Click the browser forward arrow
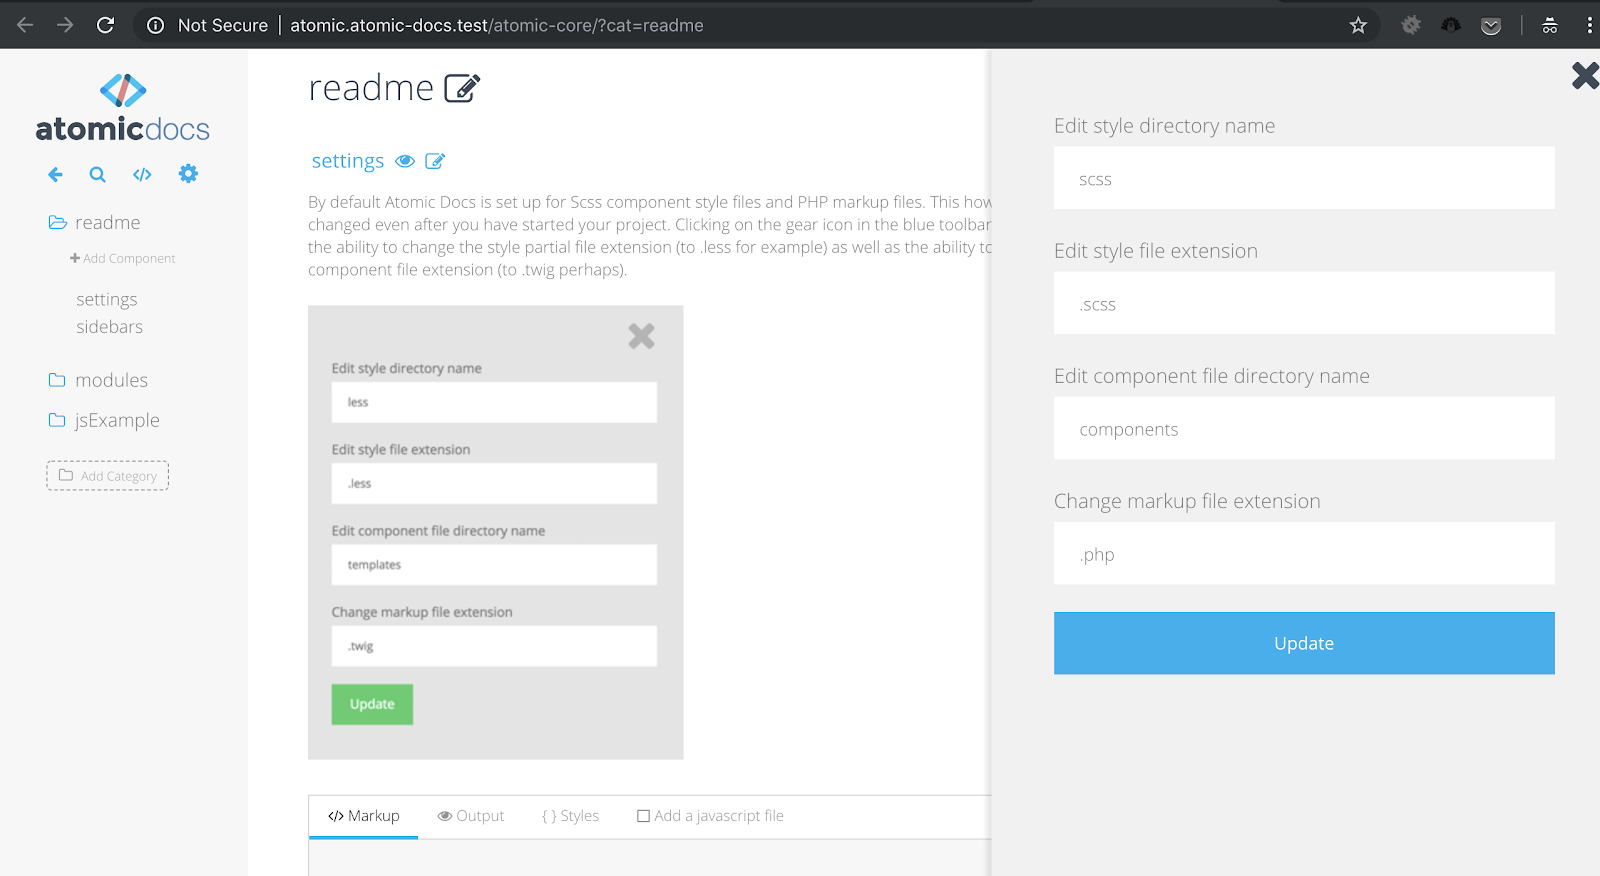 pos(65,25)
